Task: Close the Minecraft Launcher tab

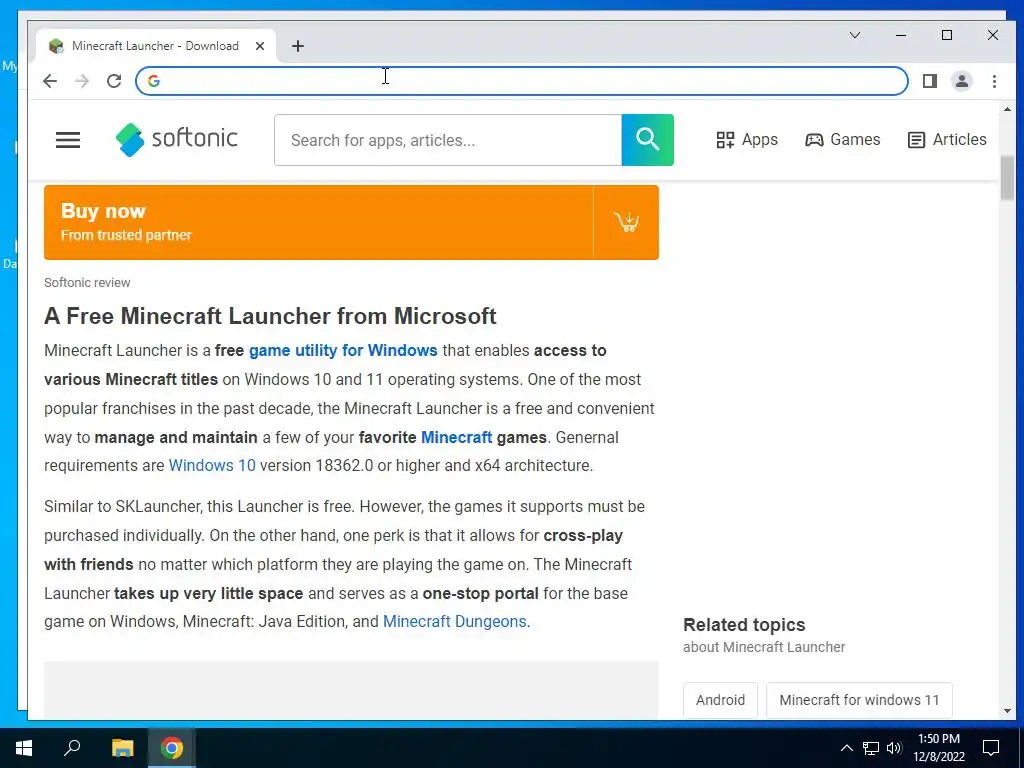Action: [260, 46]
